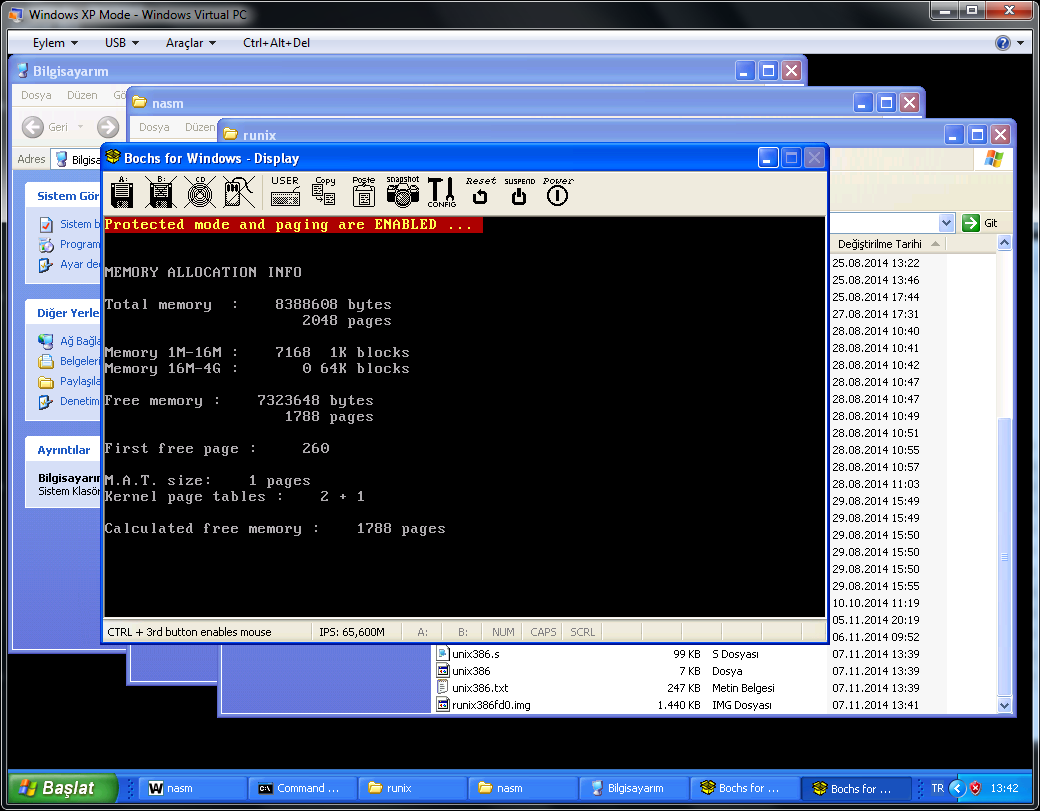
Task: Switch to Bilgisayarım taskbar item
Action: pos(634,788)
